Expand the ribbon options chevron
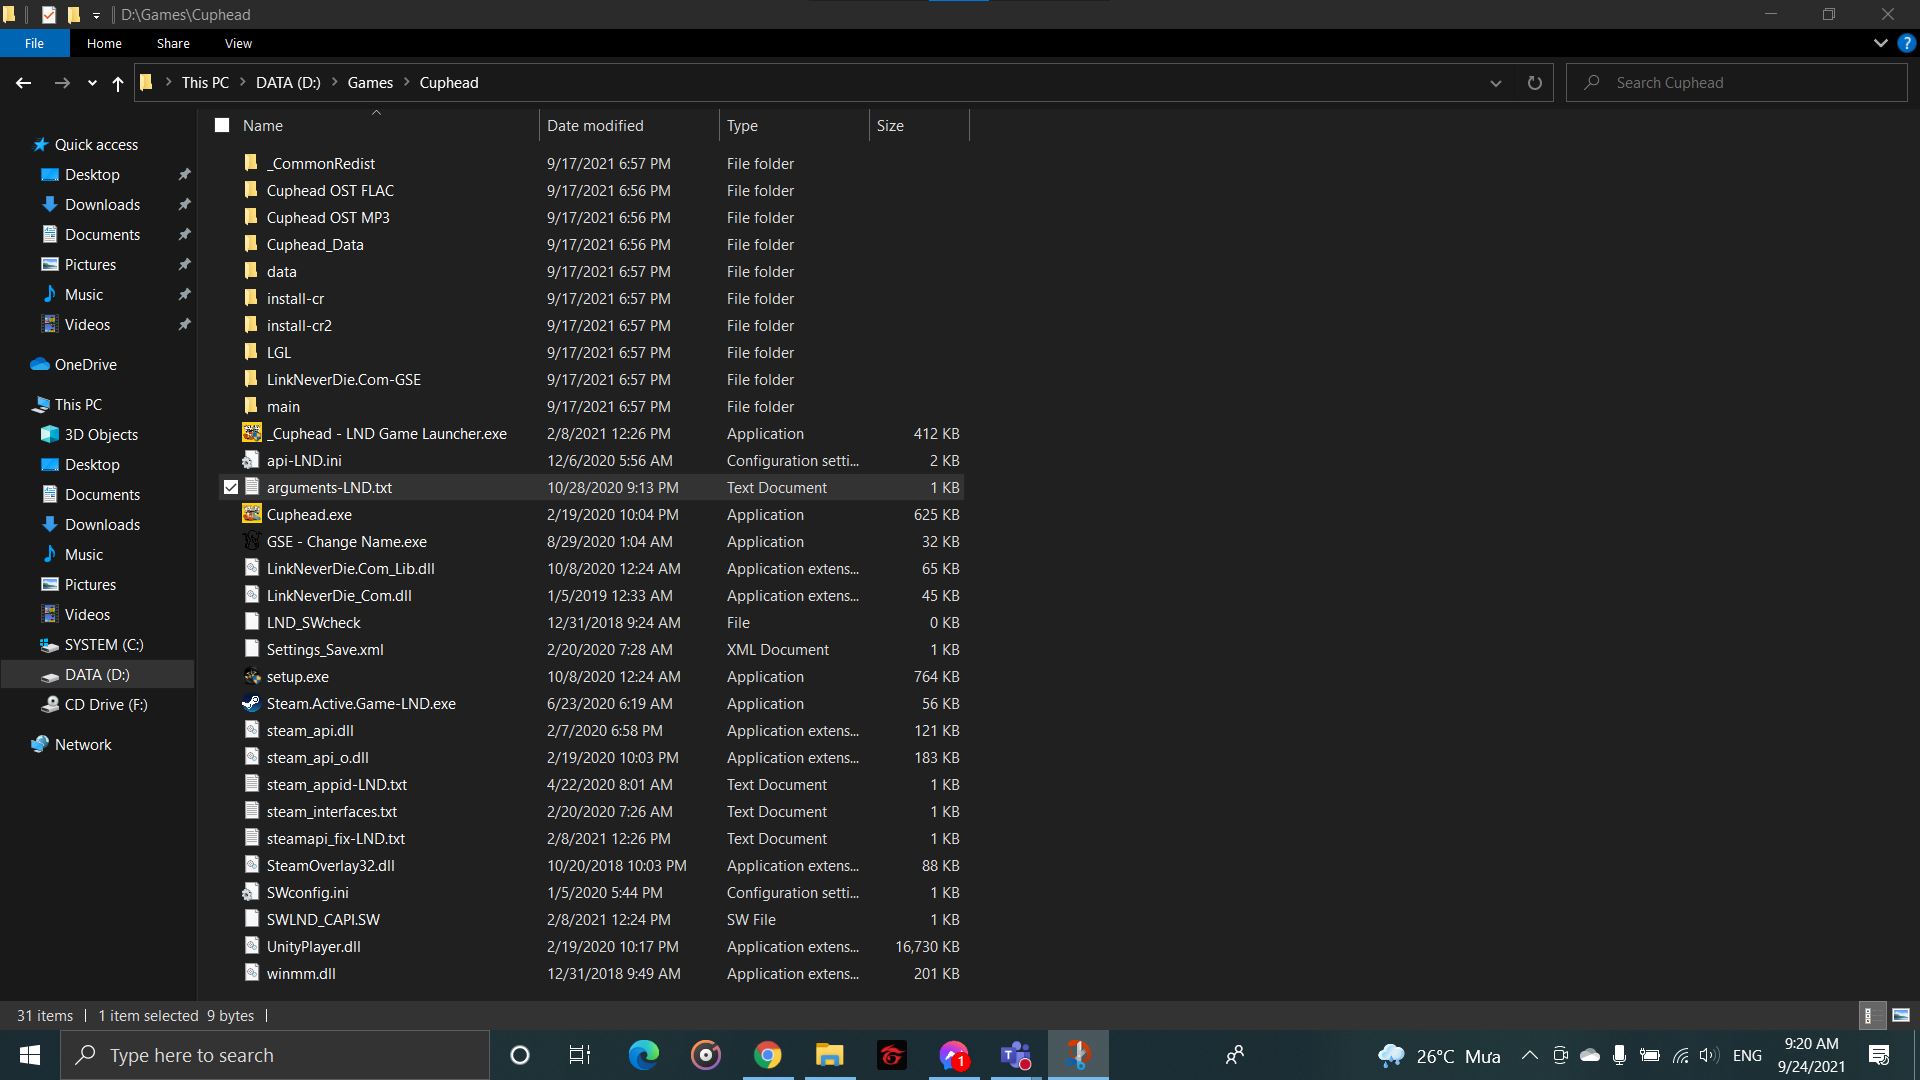Screen dimensions: 1920x1080 (x=1878, y=43)
